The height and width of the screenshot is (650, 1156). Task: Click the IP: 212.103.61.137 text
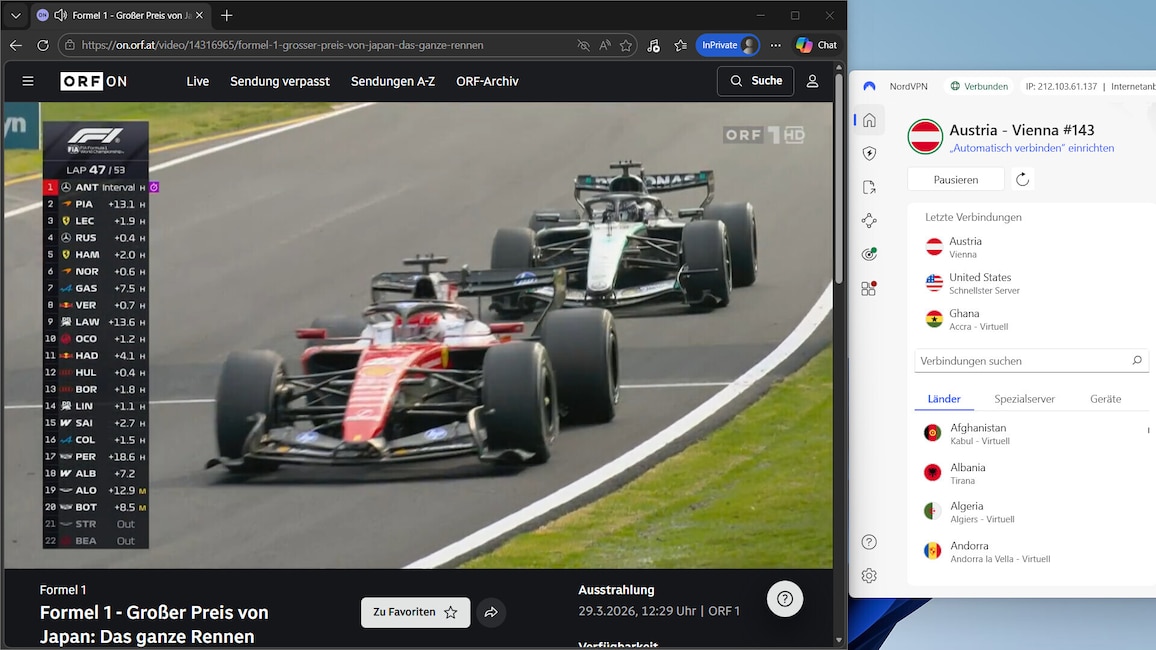coord(1061,86)
